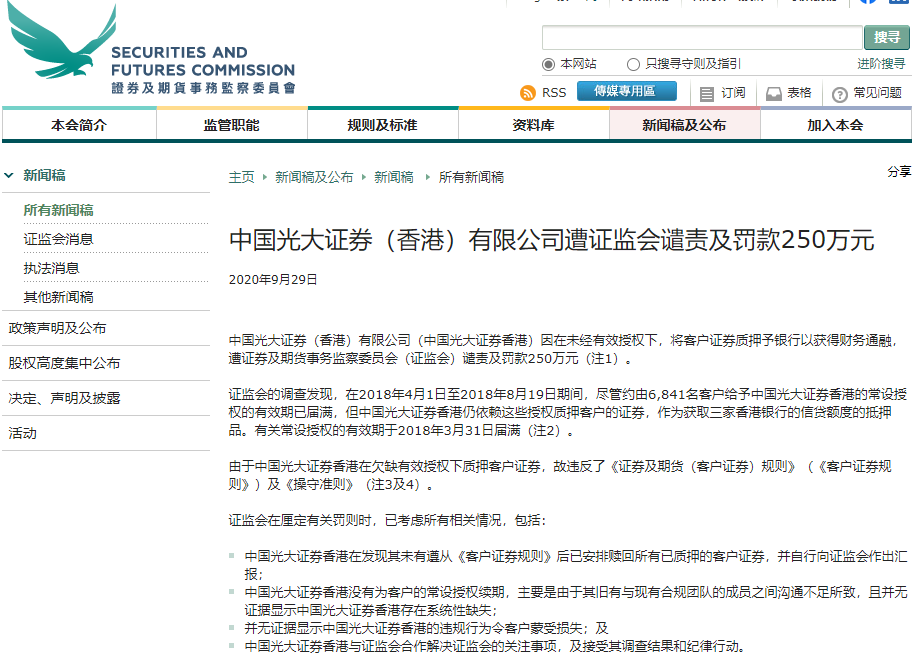Open the 规则及标准 menu

point(382,125)
